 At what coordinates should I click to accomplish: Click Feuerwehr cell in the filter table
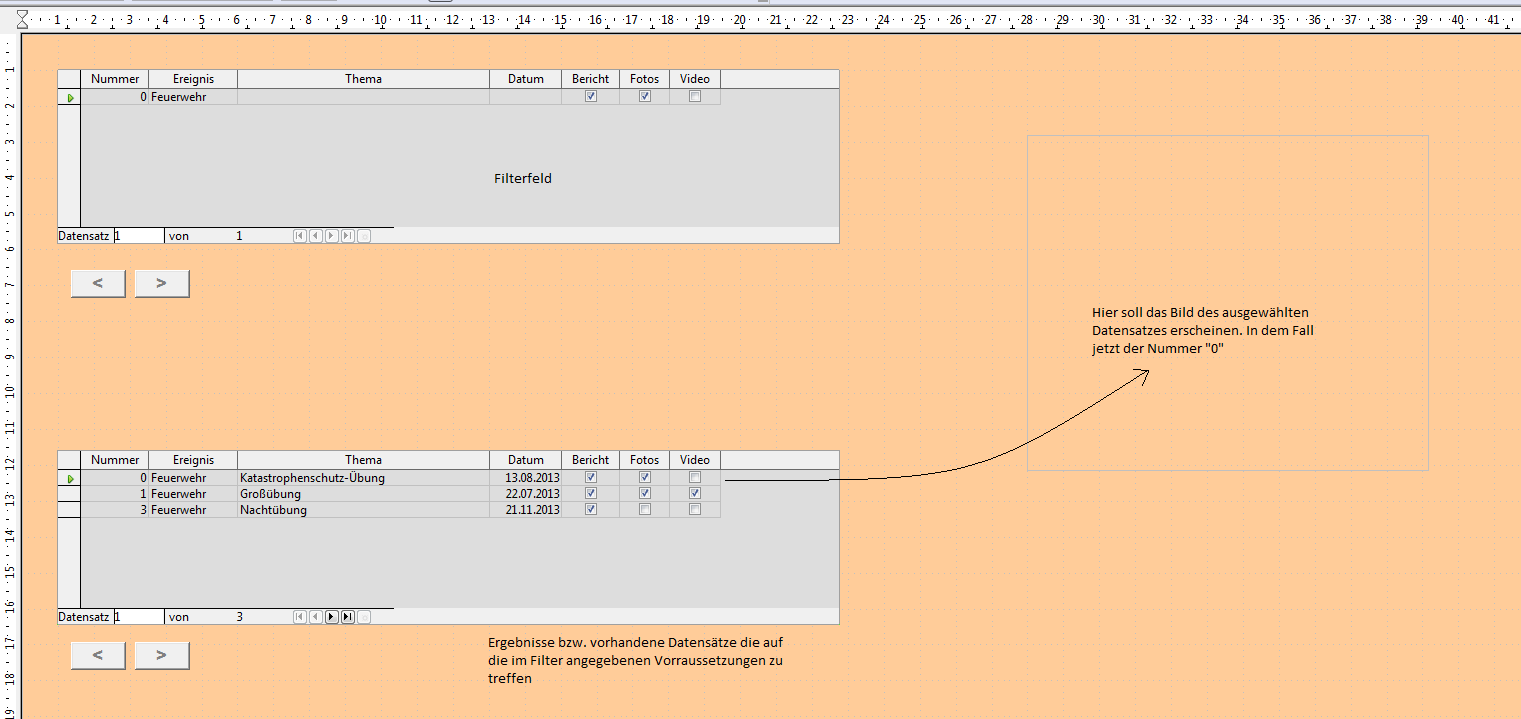pos(193,97)
